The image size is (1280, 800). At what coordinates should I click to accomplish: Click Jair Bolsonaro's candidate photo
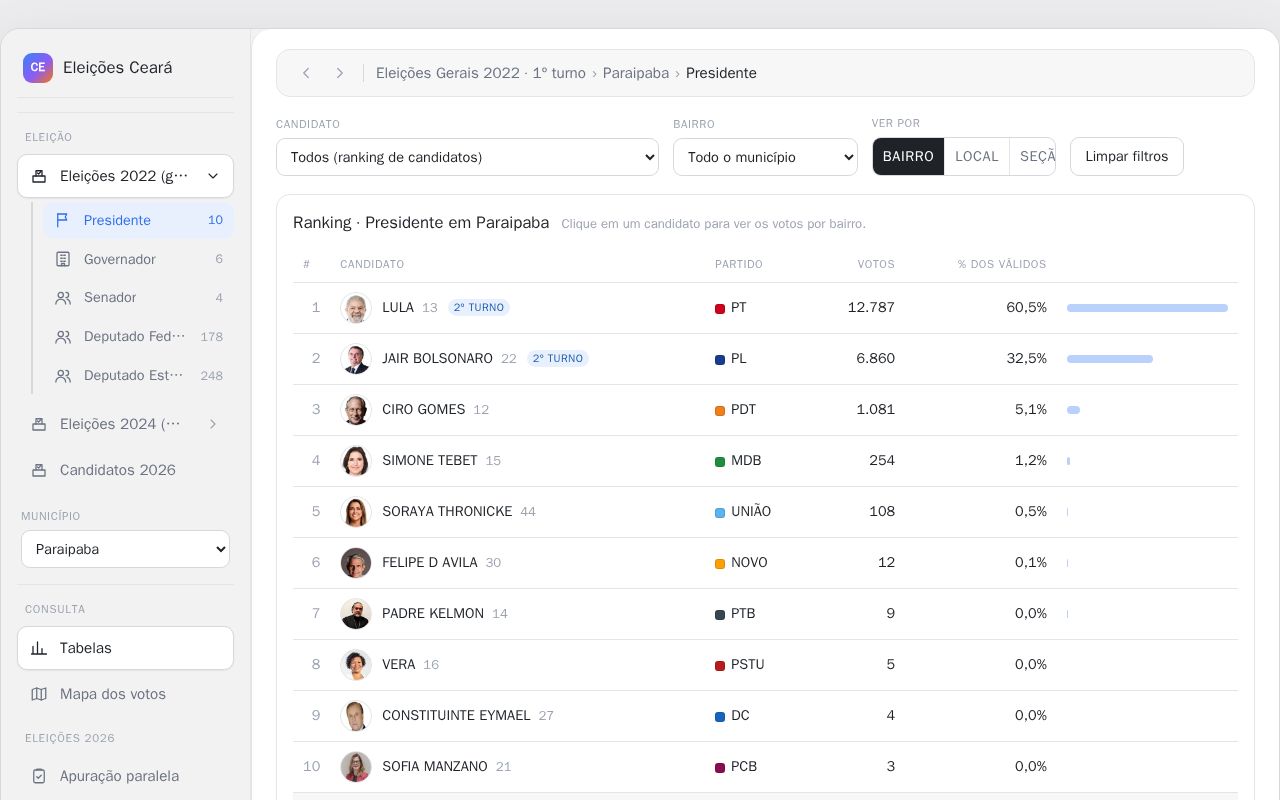(x=356, y=359)
